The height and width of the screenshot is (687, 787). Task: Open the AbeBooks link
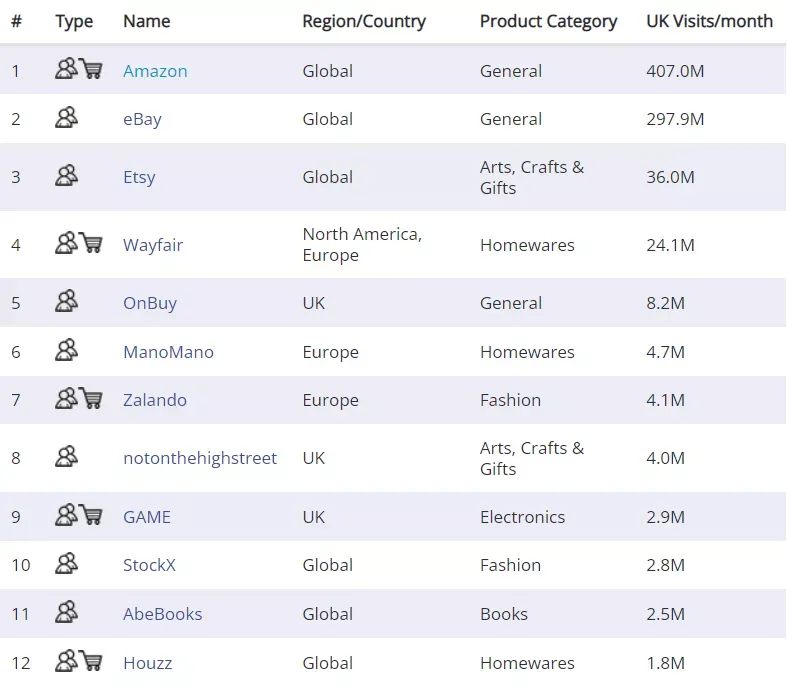pyautogui.click(x=163, y=614)
